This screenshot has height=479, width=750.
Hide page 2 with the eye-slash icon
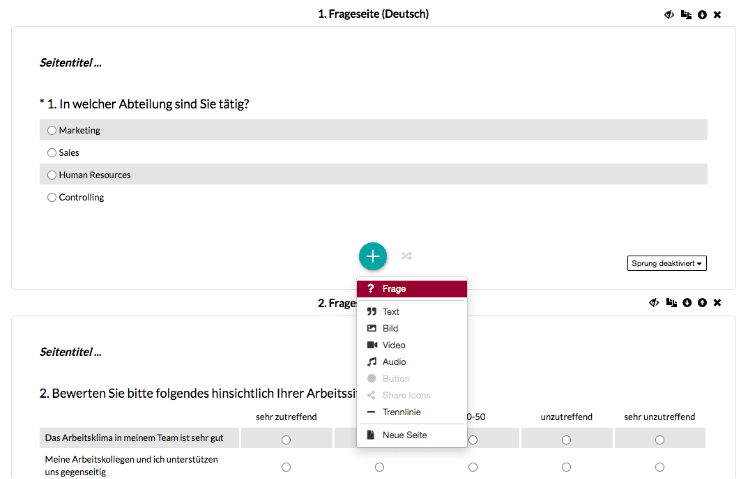pyautogui.click(x=654, y=302)
